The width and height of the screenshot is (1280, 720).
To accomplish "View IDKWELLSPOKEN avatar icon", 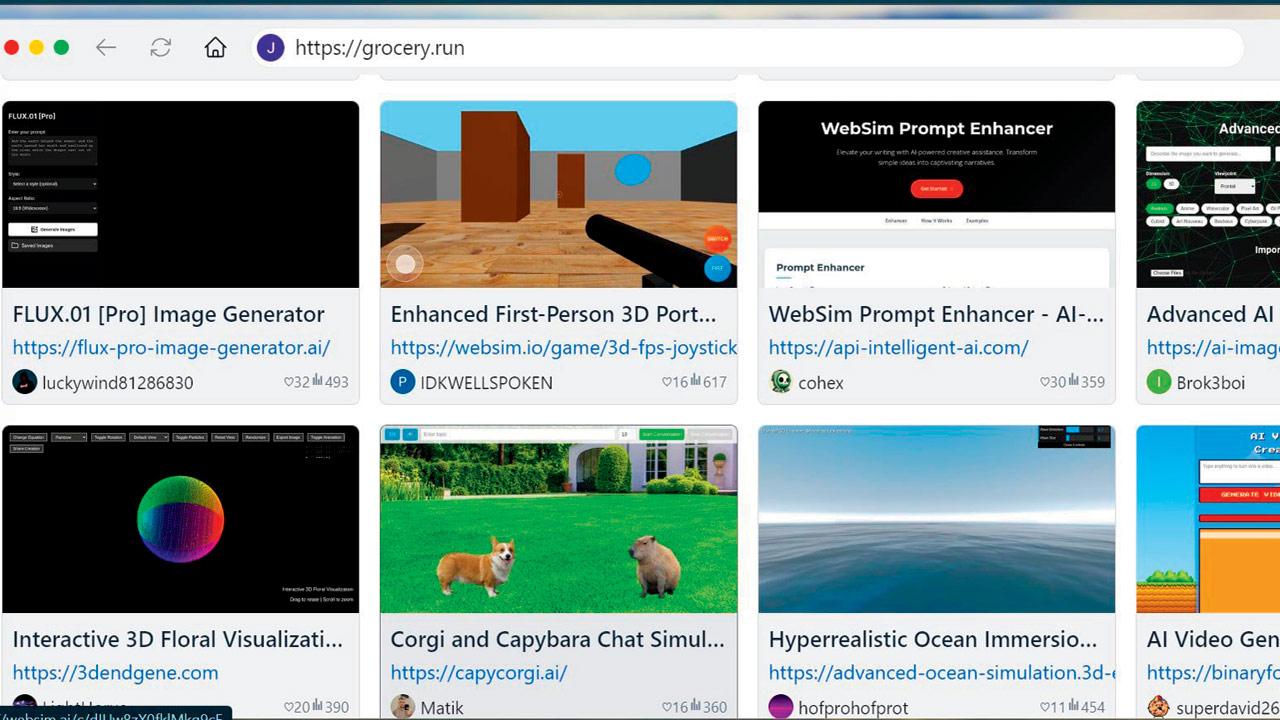I will click(x=403, y=382).
